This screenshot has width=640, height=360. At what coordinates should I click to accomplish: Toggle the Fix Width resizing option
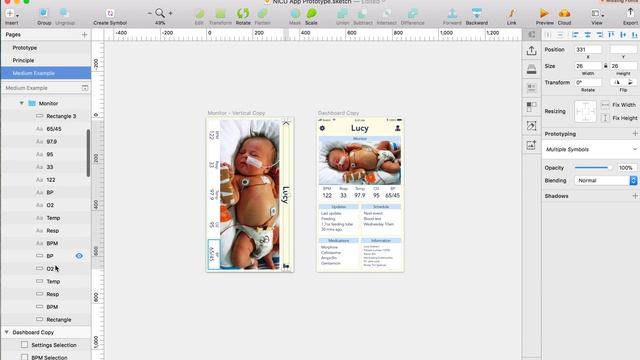point(605,105)
